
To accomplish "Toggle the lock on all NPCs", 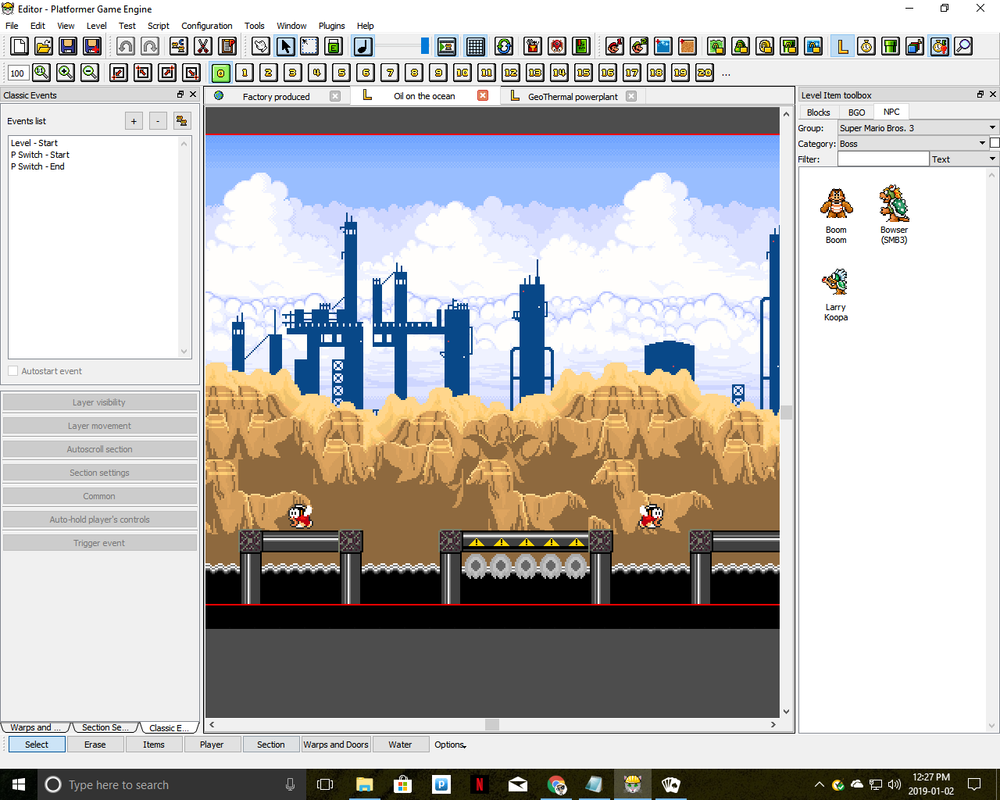I will [x=765, y=46].
